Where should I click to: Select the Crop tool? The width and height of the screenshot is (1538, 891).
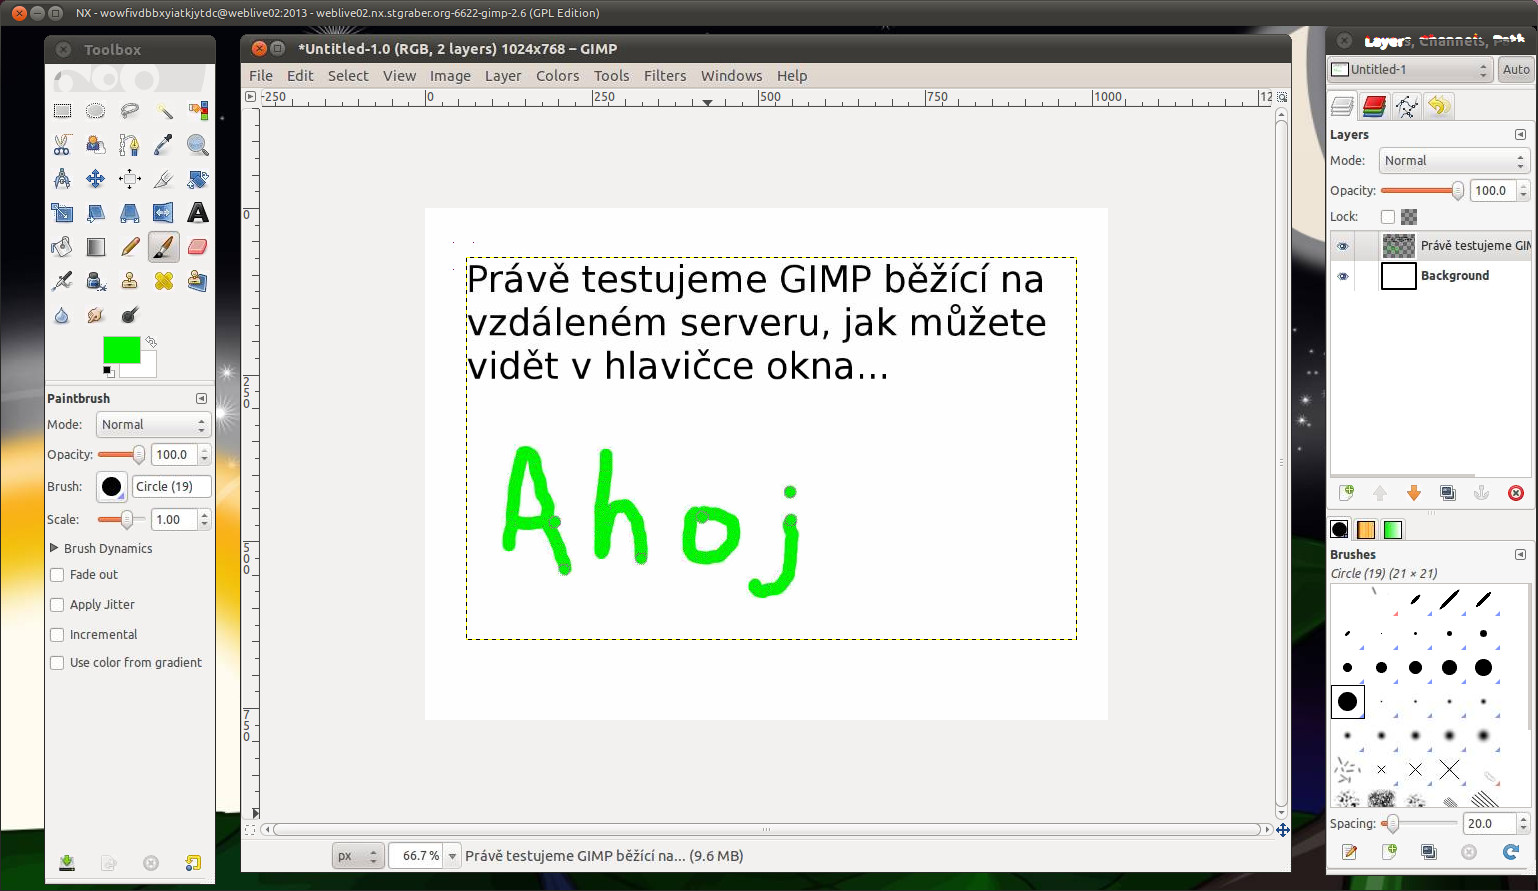(x=164, y=179)
